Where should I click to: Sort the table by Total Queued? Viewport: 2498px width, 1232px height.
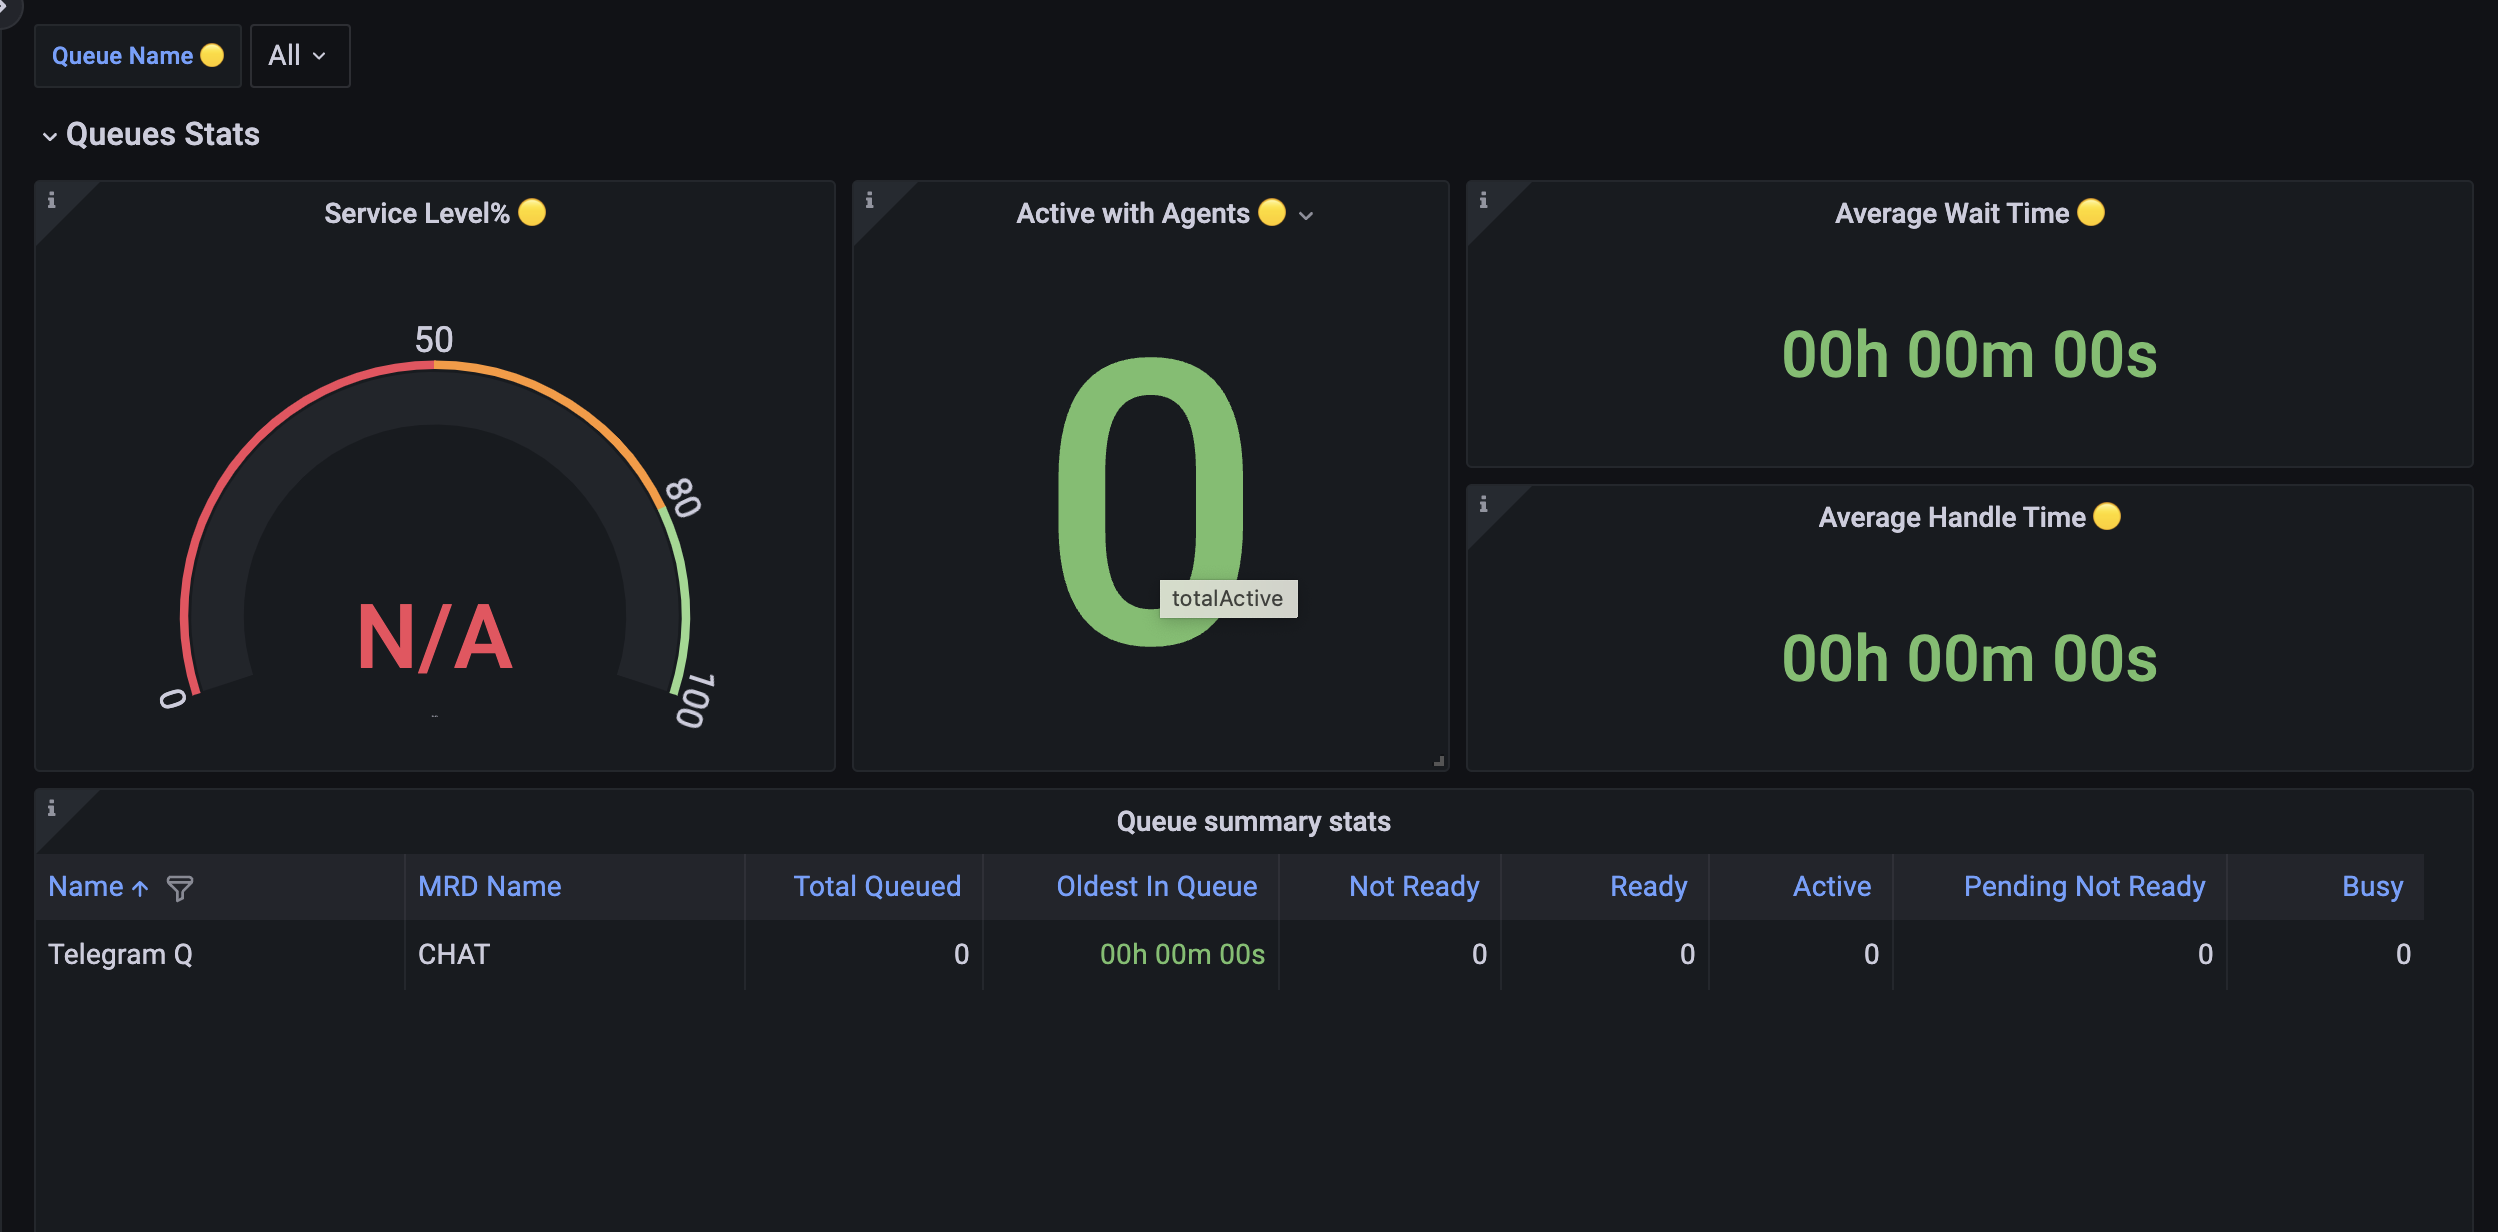(x=876, y=886)
